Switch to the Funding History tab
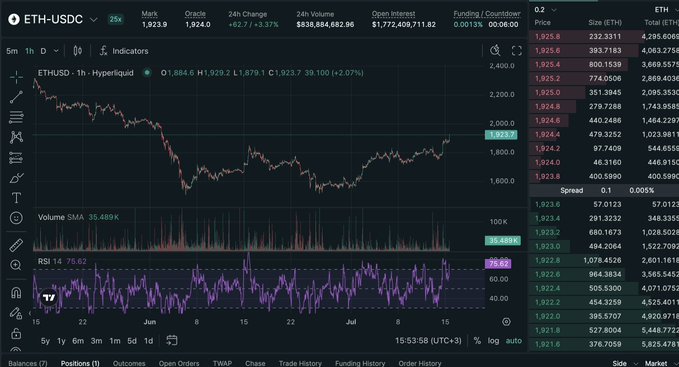The height and width of the screenshot is (367, 679). point(360,363)
